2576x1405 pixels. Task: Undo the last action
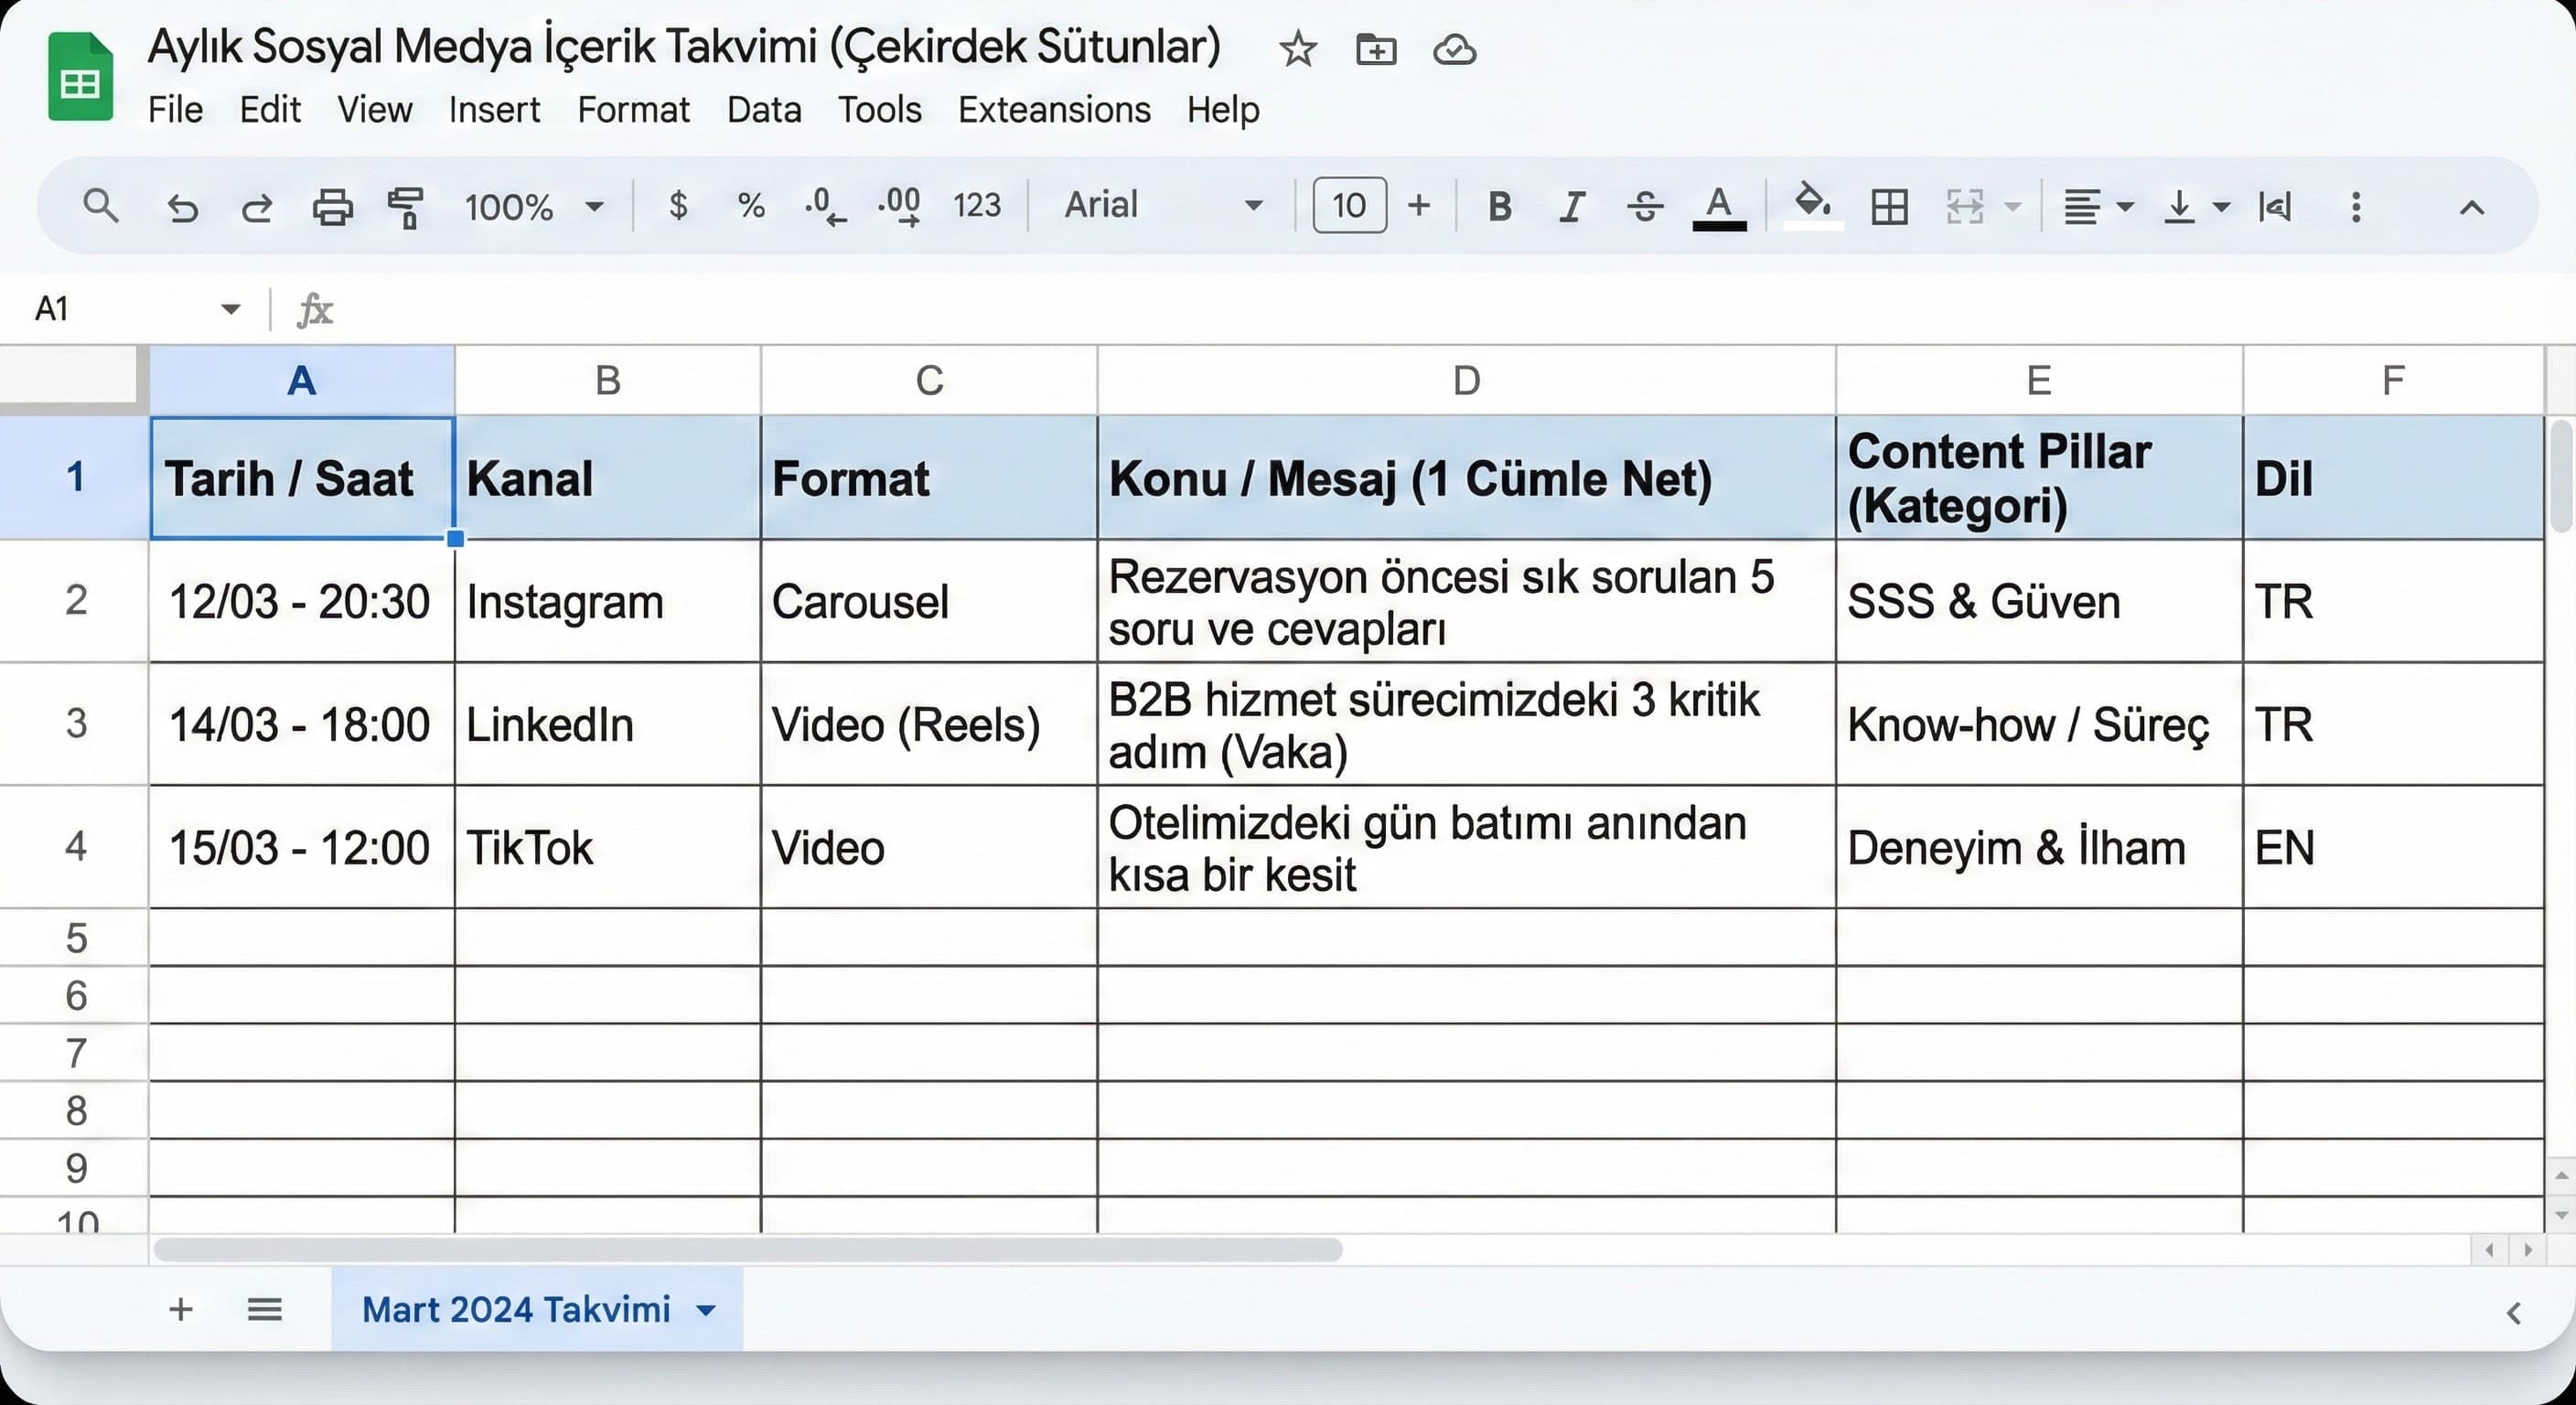(181, 206)
